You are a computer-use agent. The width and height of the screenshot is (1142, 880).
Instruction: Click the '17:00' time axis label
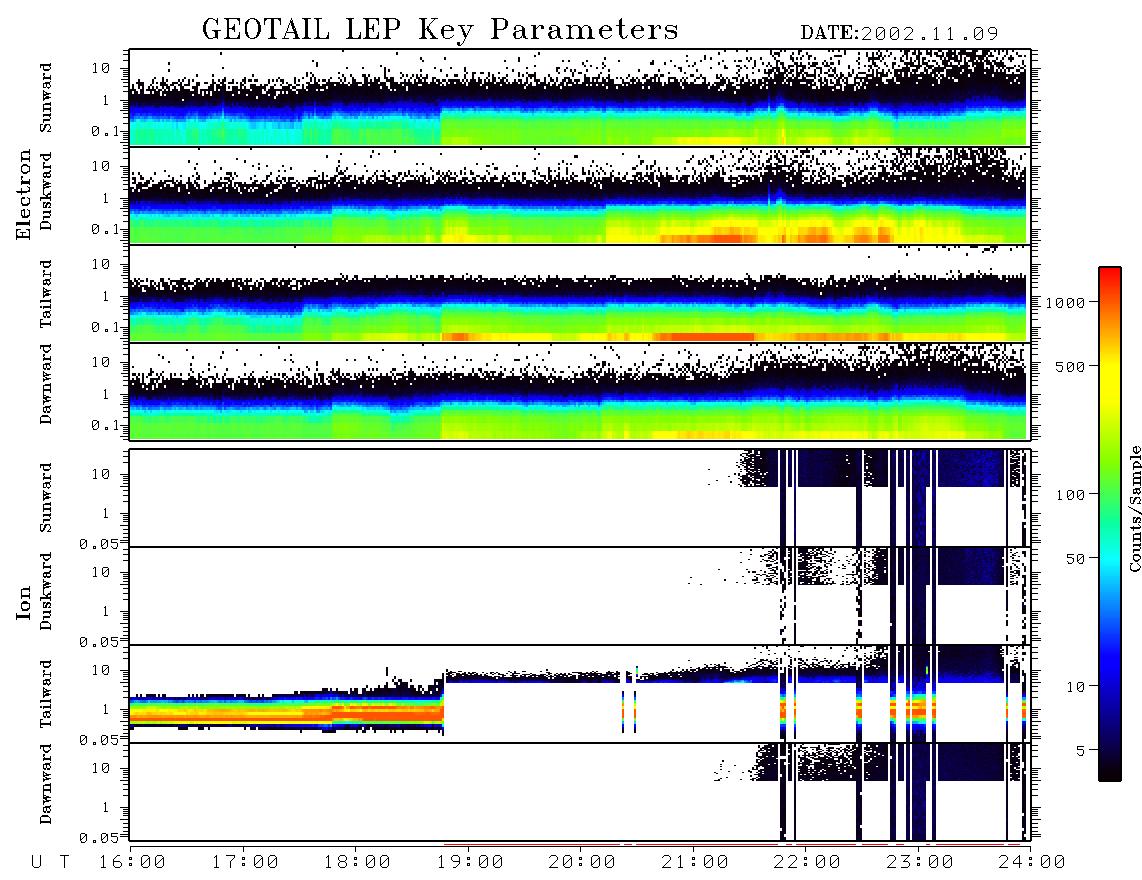click(x=245, y=862)
